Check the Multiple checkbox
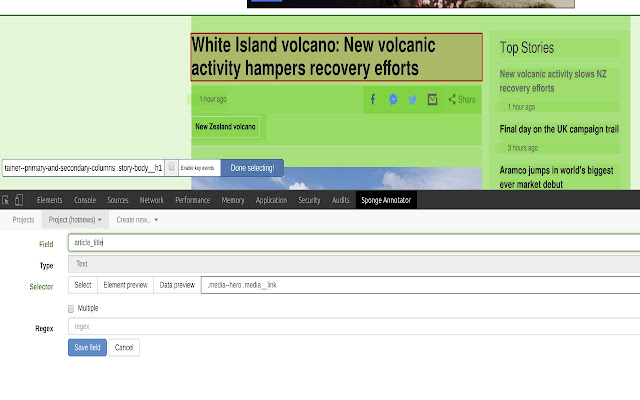 [x=71, y=309]
